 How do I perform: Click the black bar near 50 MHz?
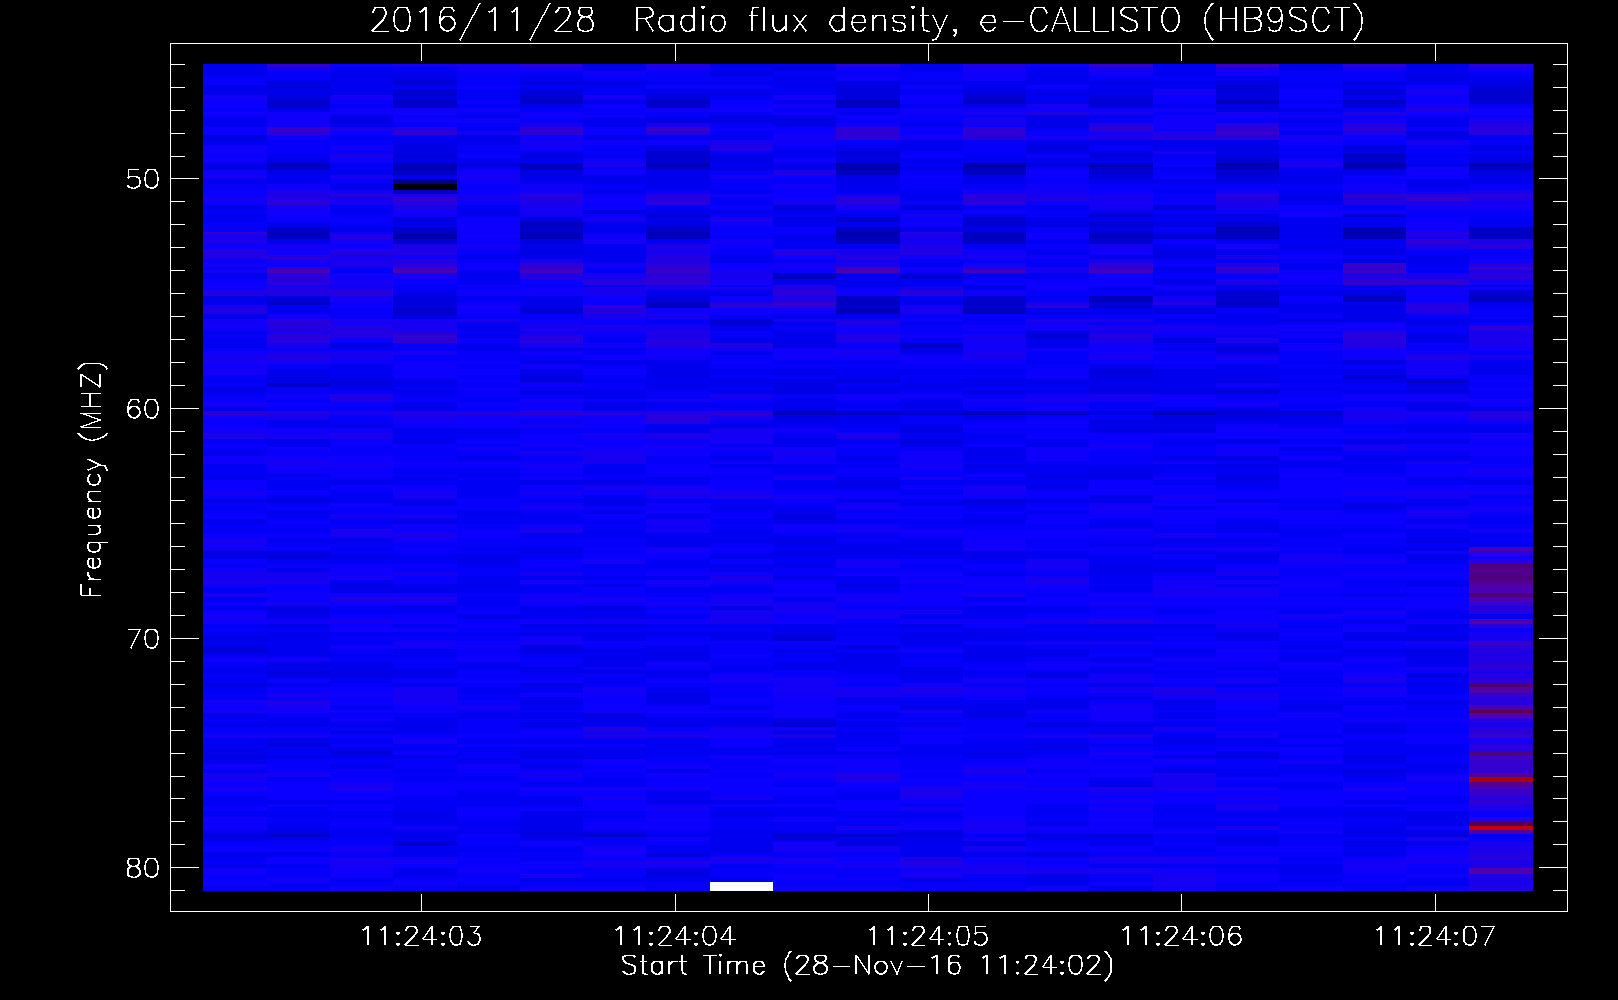click(x=425, y=186)
